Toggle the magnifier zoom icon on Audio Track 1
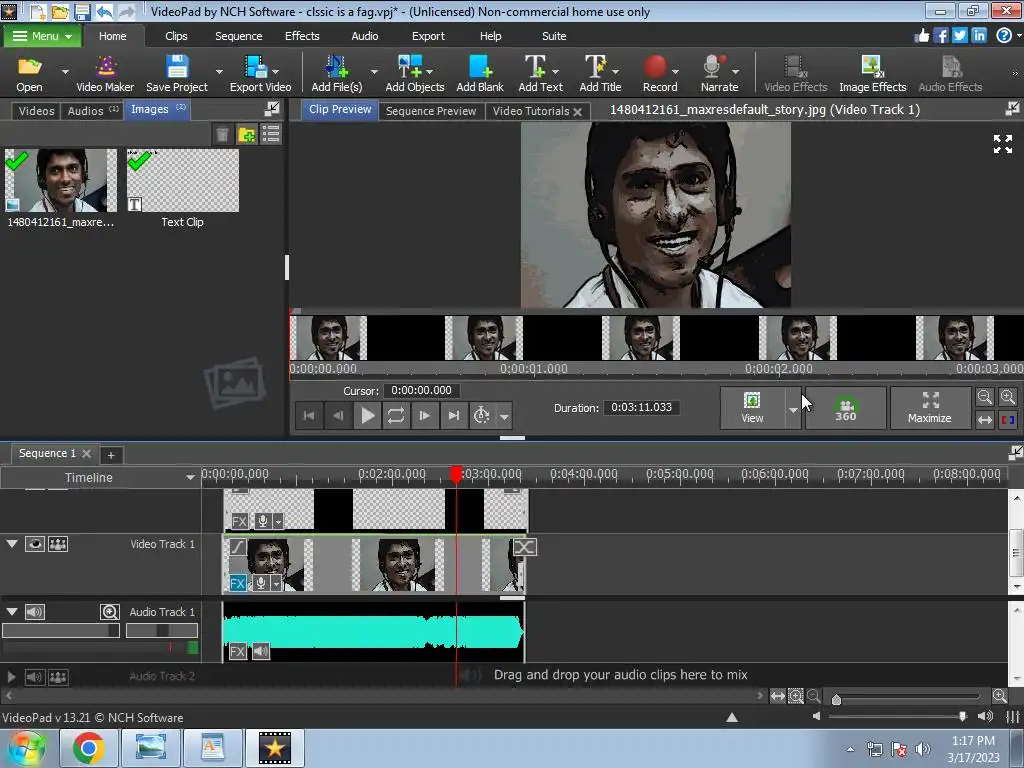Viewport: 1024px width, 768px height. click(110, 612)
